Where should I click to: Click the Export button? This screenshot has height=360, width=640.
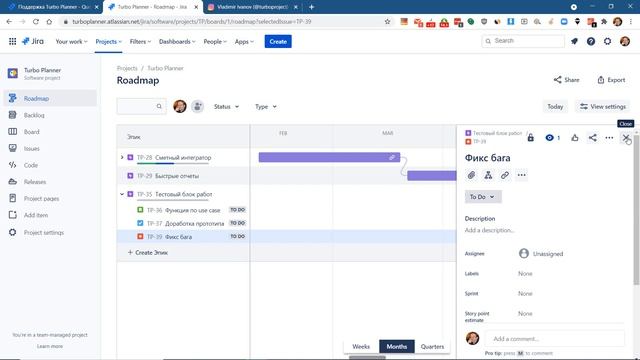pos(611,80)
